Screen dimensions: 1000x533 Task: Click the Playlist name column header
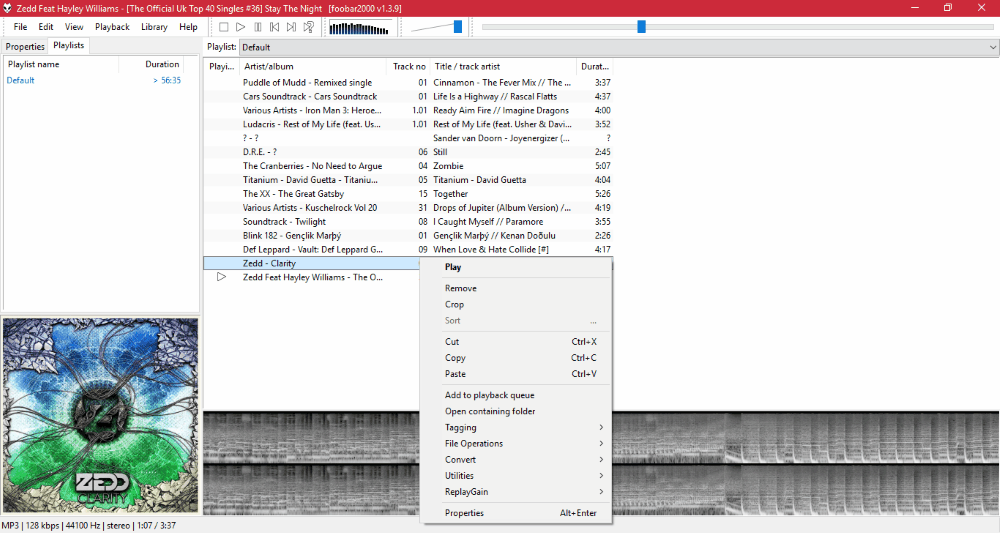tap(61, 64)
